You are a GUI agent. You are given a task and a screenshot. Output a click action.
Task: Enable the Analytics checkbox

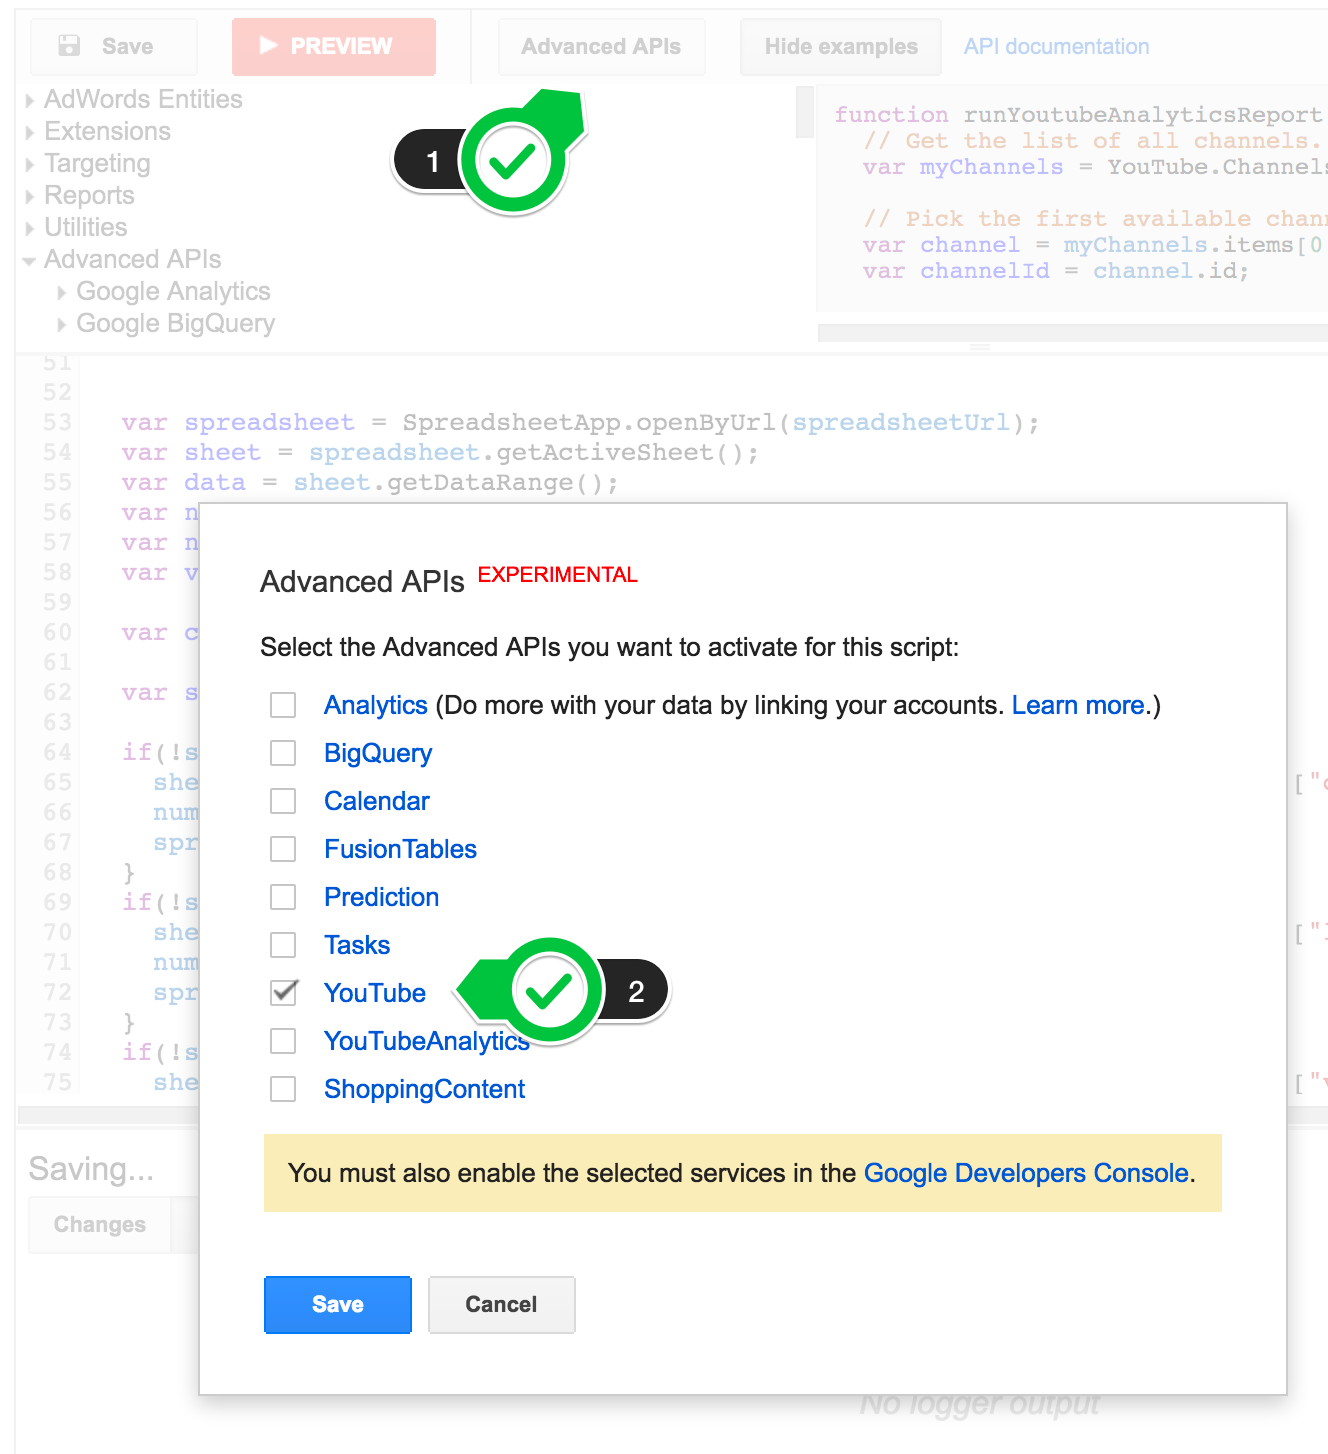[x=283, y=705]
